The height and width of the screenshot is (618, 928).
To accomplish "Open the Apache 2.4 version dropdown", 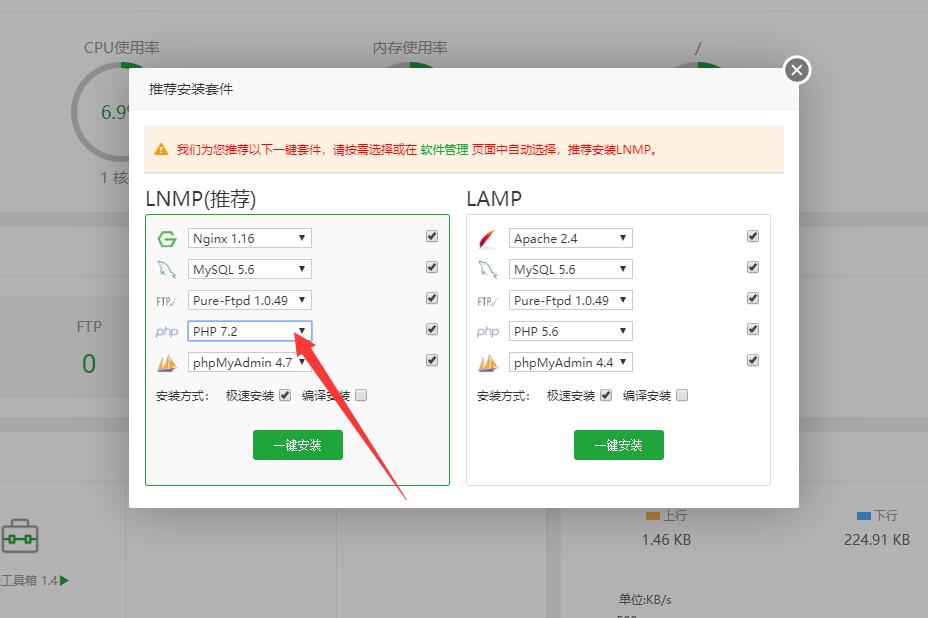I will pyautogui.click(x=571, y=238).
